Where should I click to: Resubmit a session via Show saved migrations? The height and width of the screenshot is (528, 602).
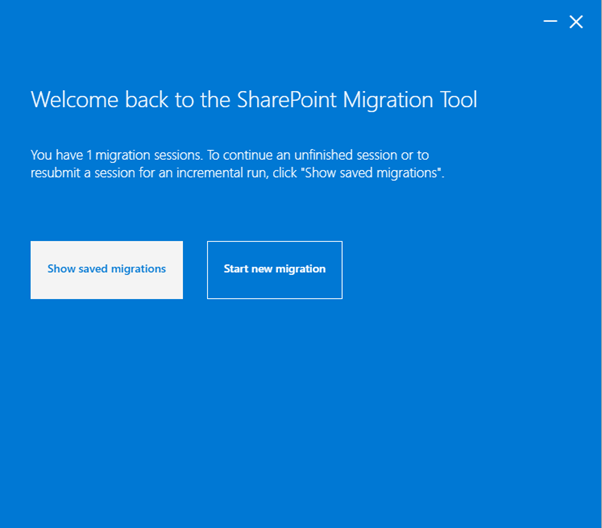pyautogui.click(x=106, y=269)
